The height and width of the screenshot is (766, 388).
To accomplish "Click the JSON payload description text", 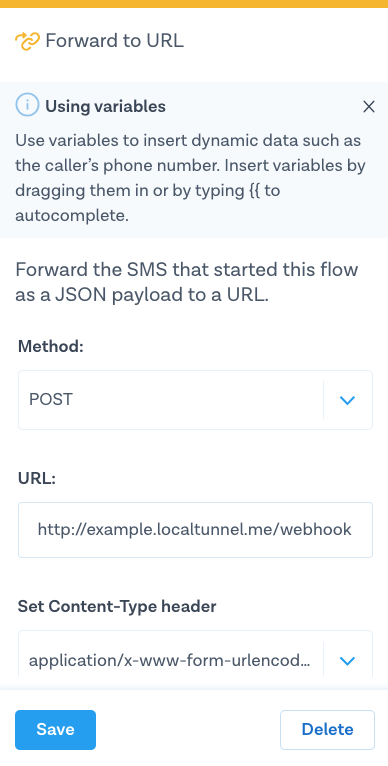I will tap(187, 282).
